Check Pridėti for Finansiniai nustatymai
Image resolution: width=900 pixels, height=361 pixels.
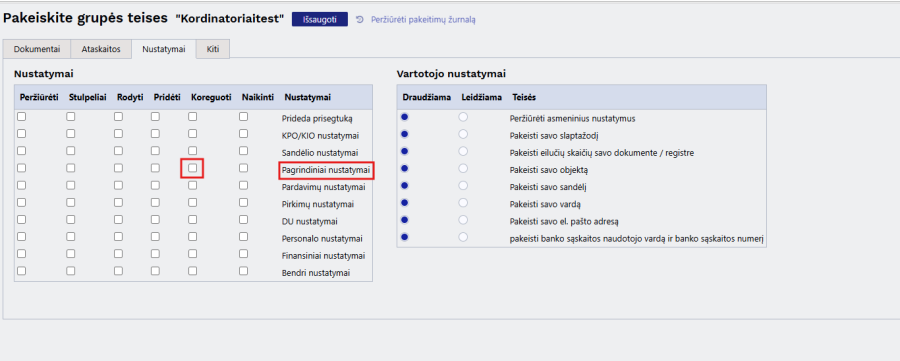coord(155,254)
